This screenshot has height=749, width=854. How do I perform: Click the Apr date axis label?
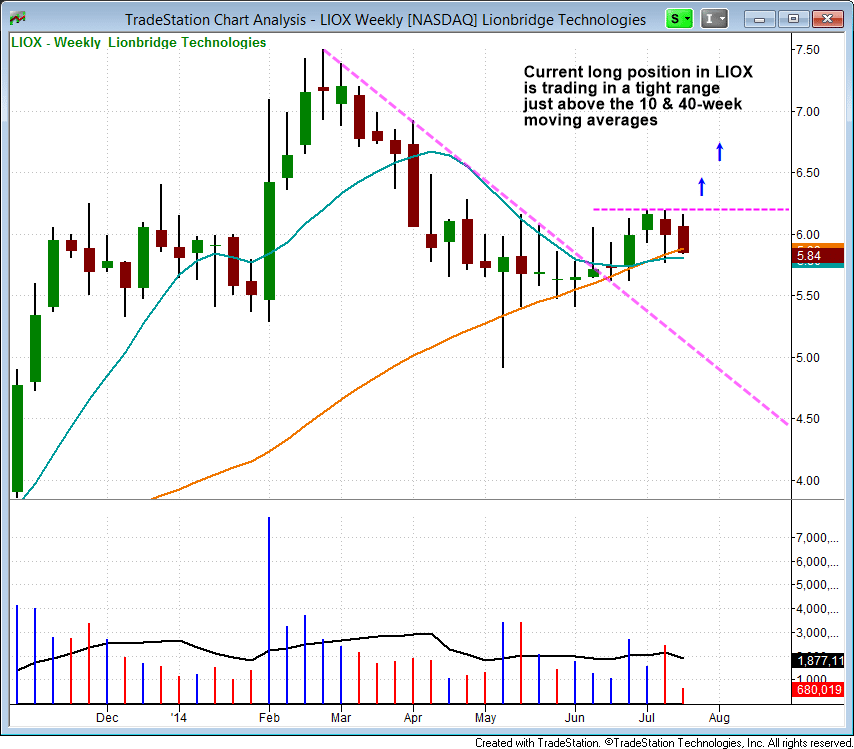click(x=413, y=718)
